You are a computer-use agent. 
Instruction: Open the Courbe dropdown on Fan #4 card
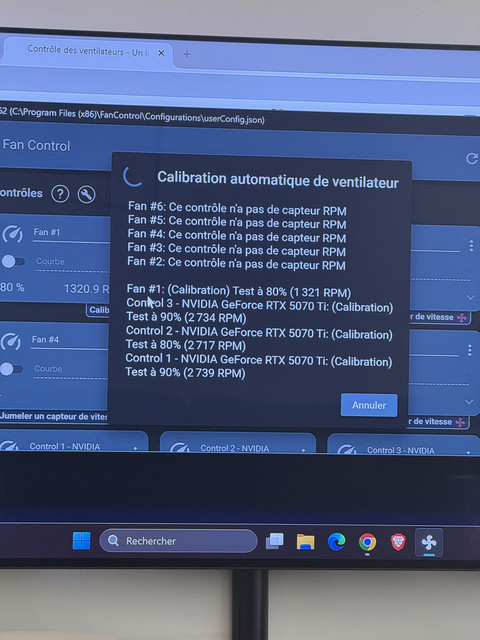[70, 370]
